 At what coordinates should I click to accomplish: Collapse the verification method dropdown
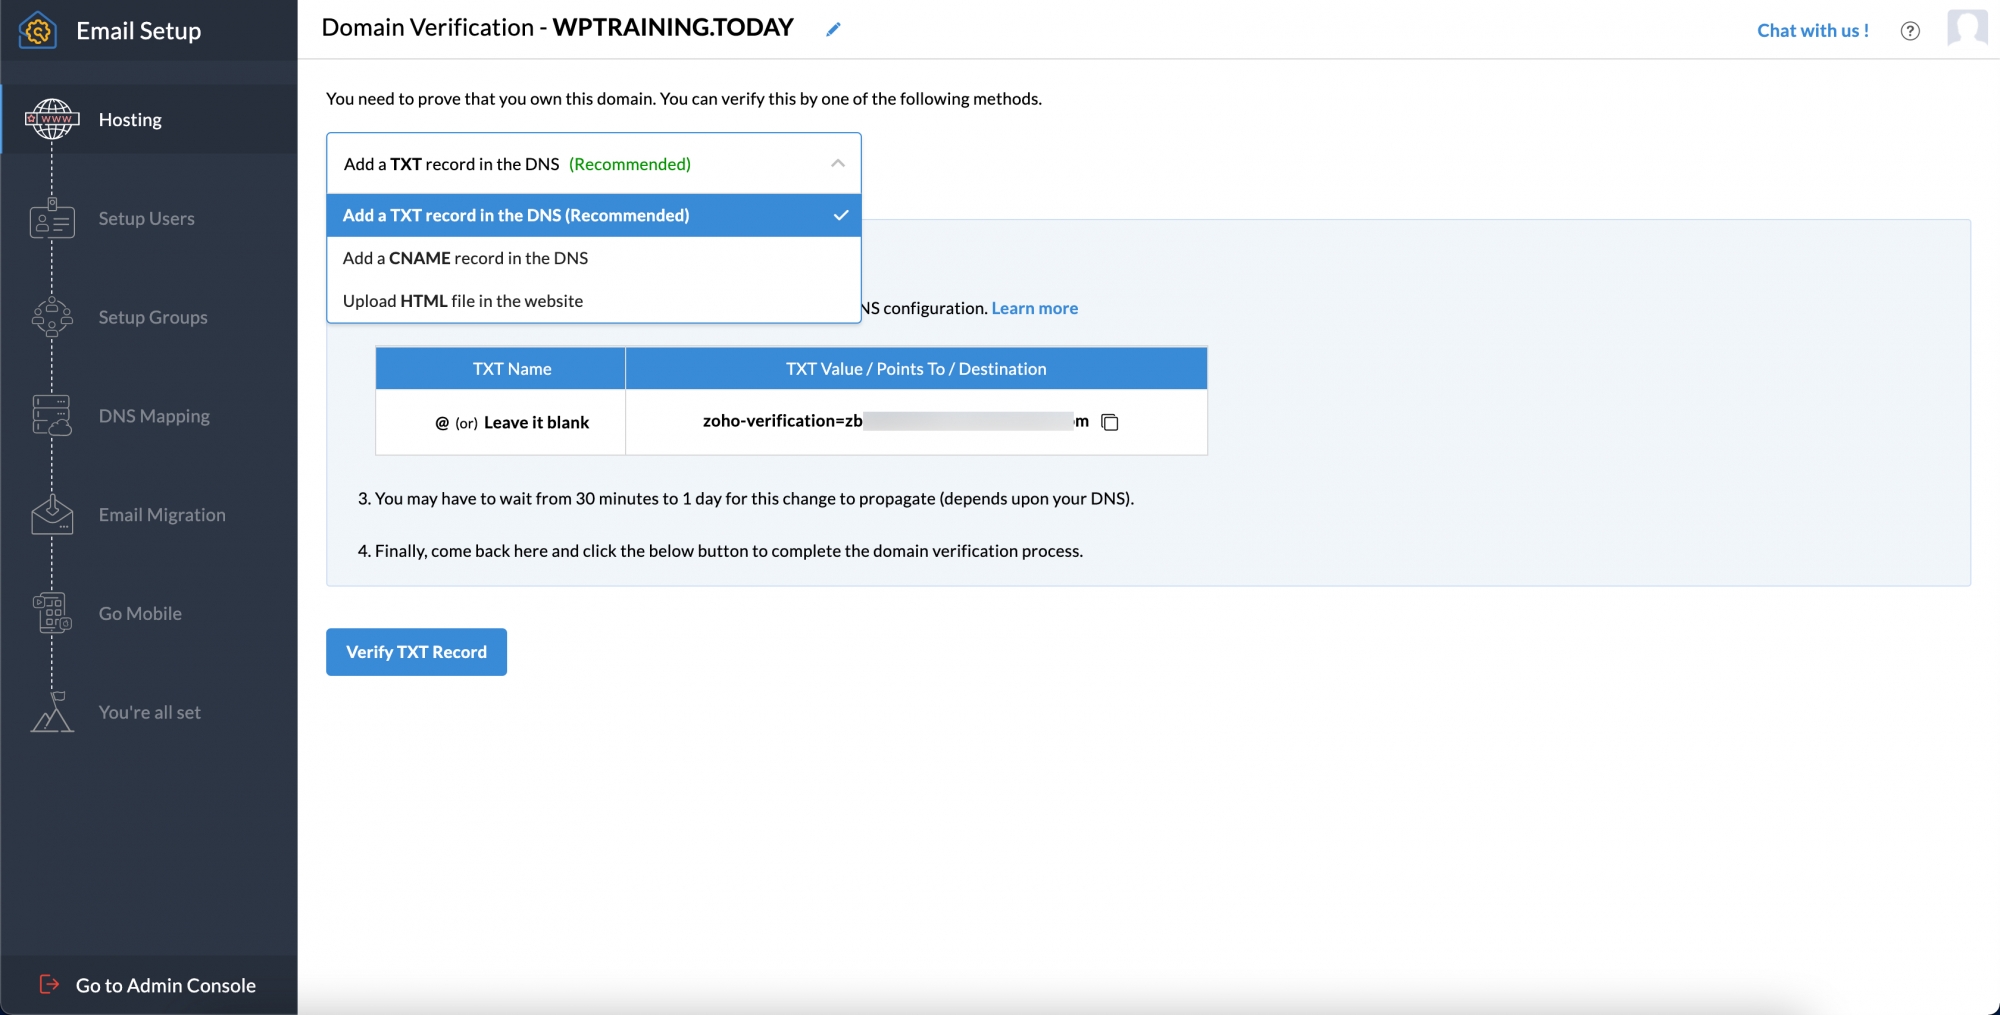[837, 164]
